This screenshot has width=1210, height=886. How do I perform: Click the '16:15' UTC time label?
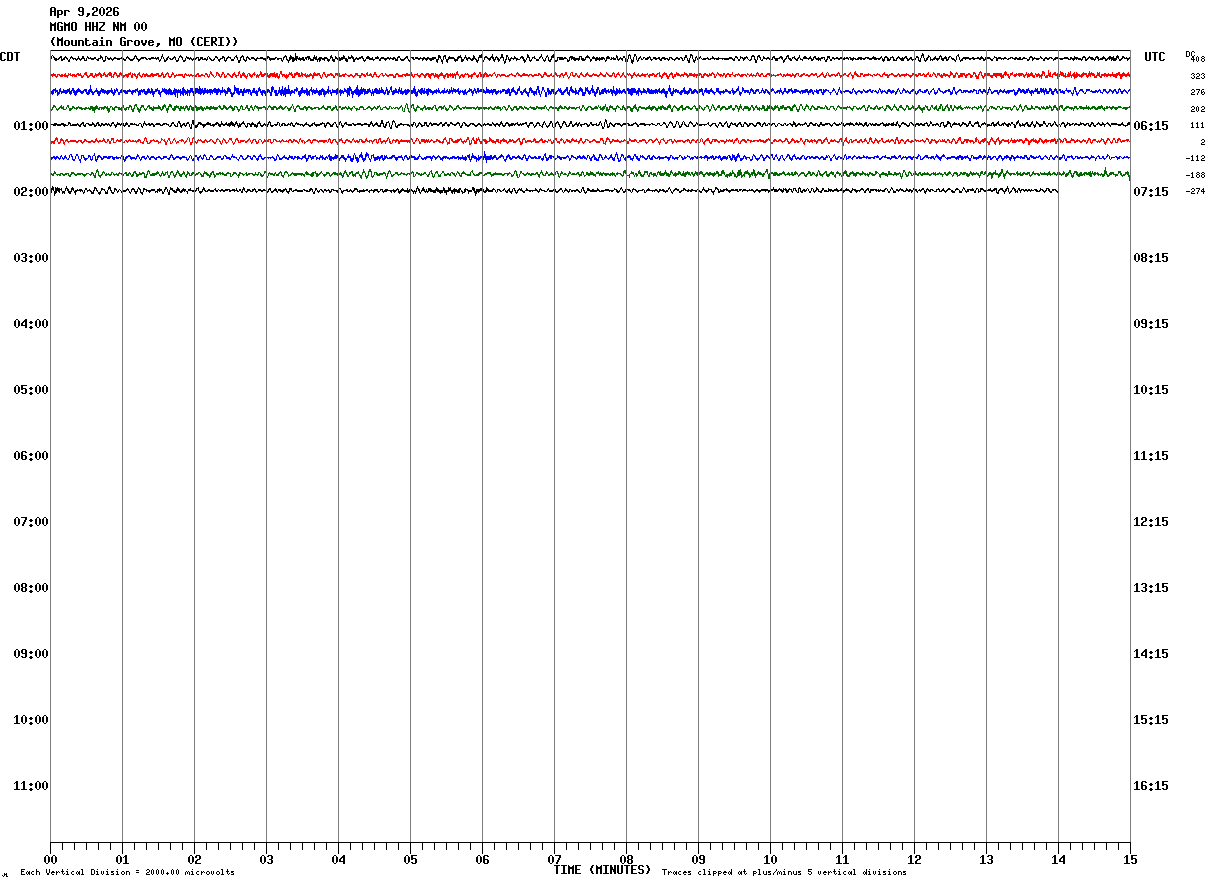1151,786
